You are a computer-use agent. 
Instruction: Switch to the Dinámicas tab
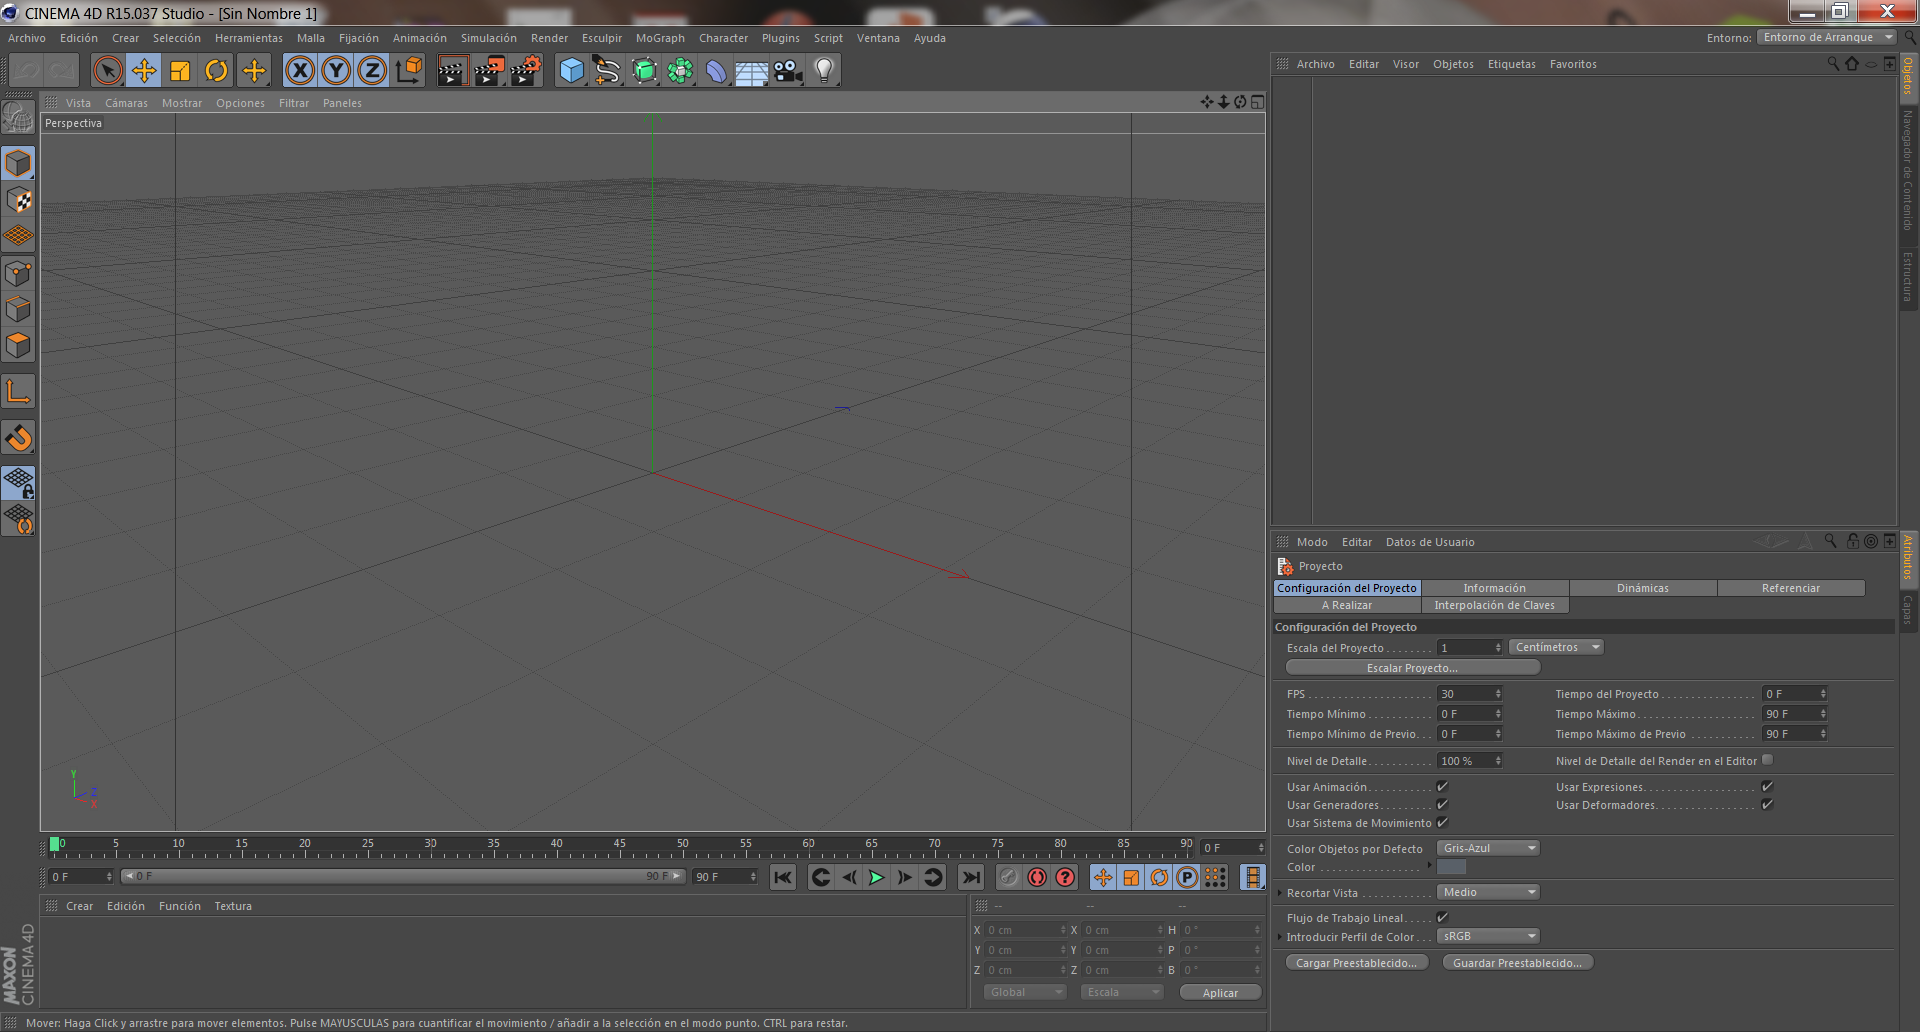tap(1643, 588)
